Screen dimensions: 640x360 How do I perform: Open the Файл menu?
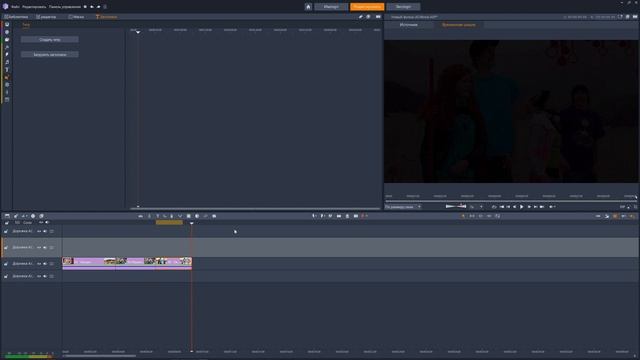coord(15,7)
